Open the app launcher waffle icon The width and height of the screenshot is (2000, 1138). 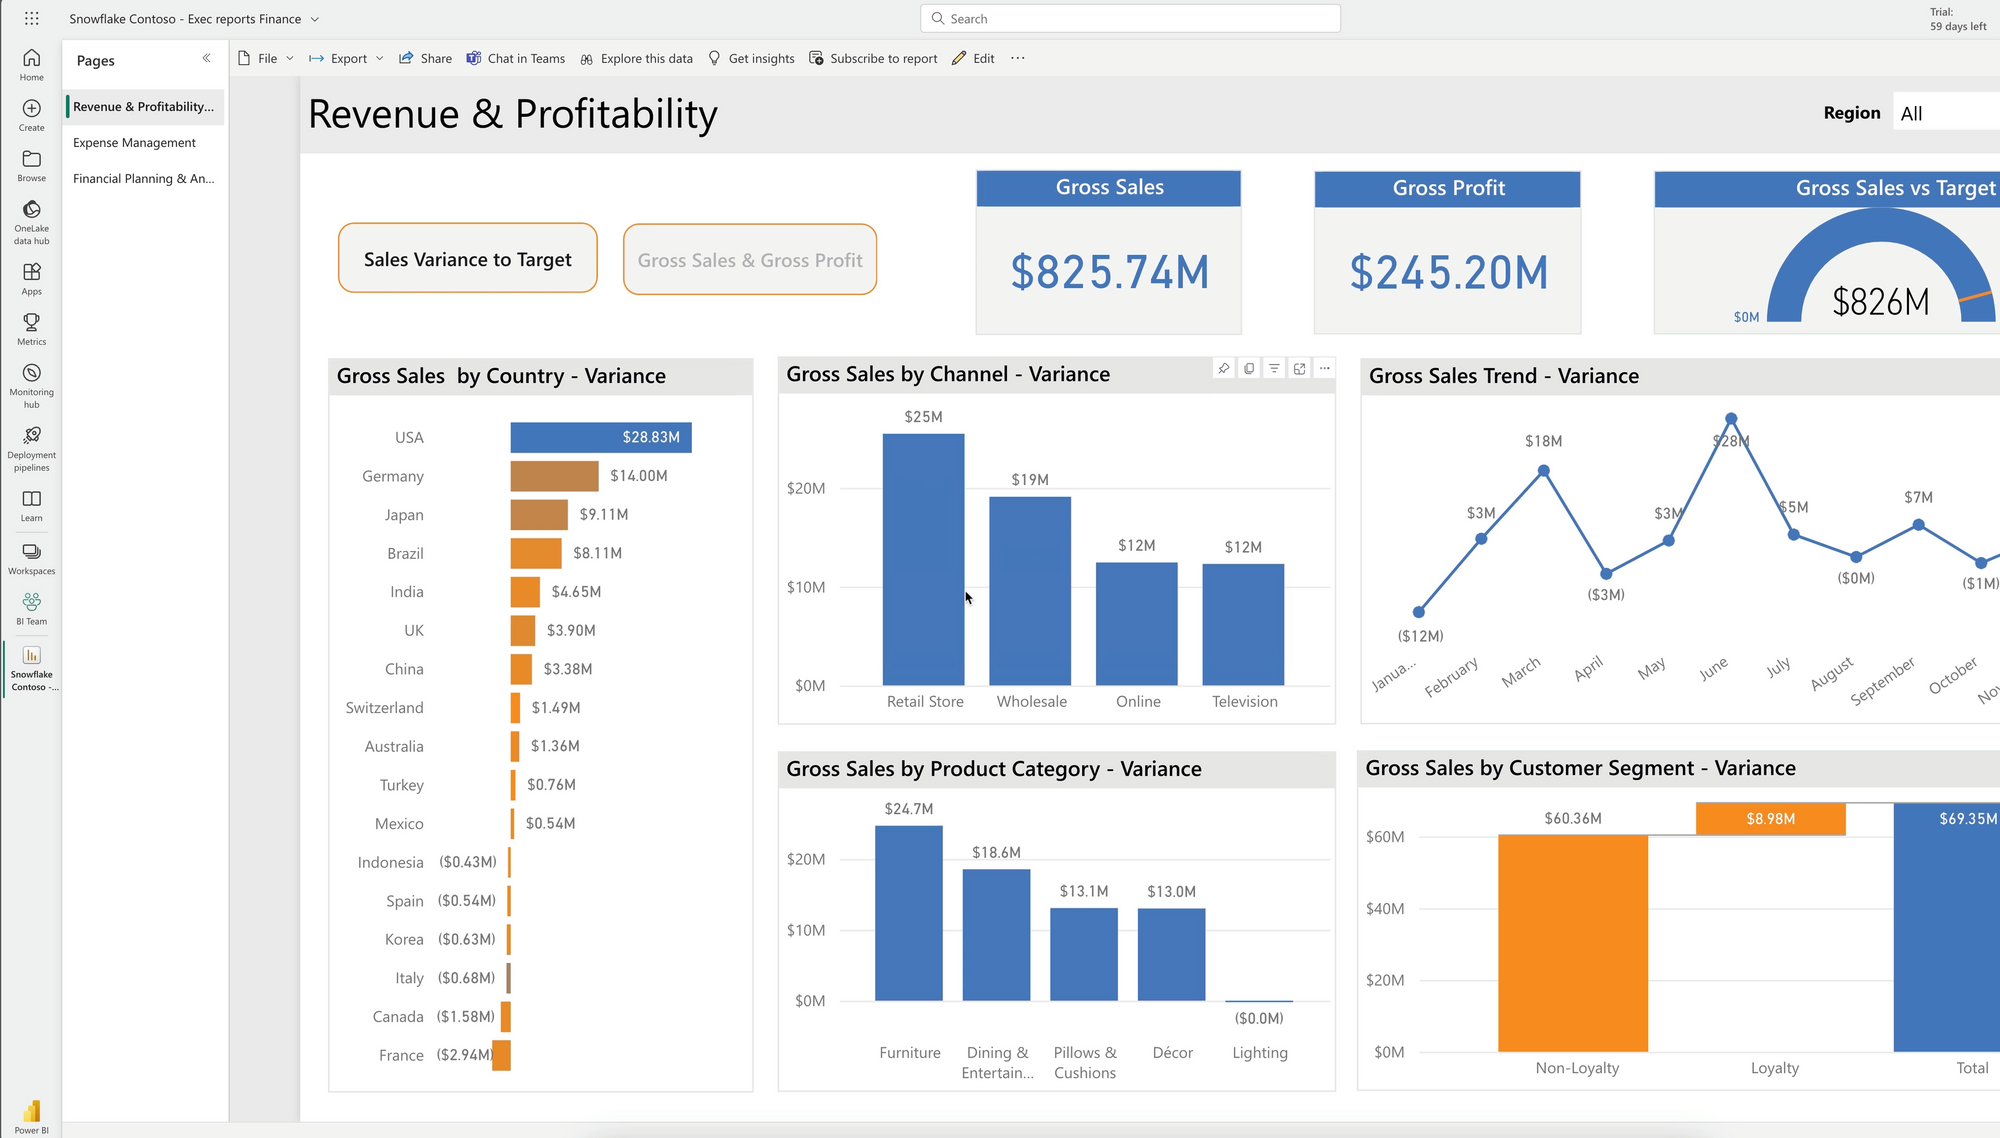(x=32, y=19)
